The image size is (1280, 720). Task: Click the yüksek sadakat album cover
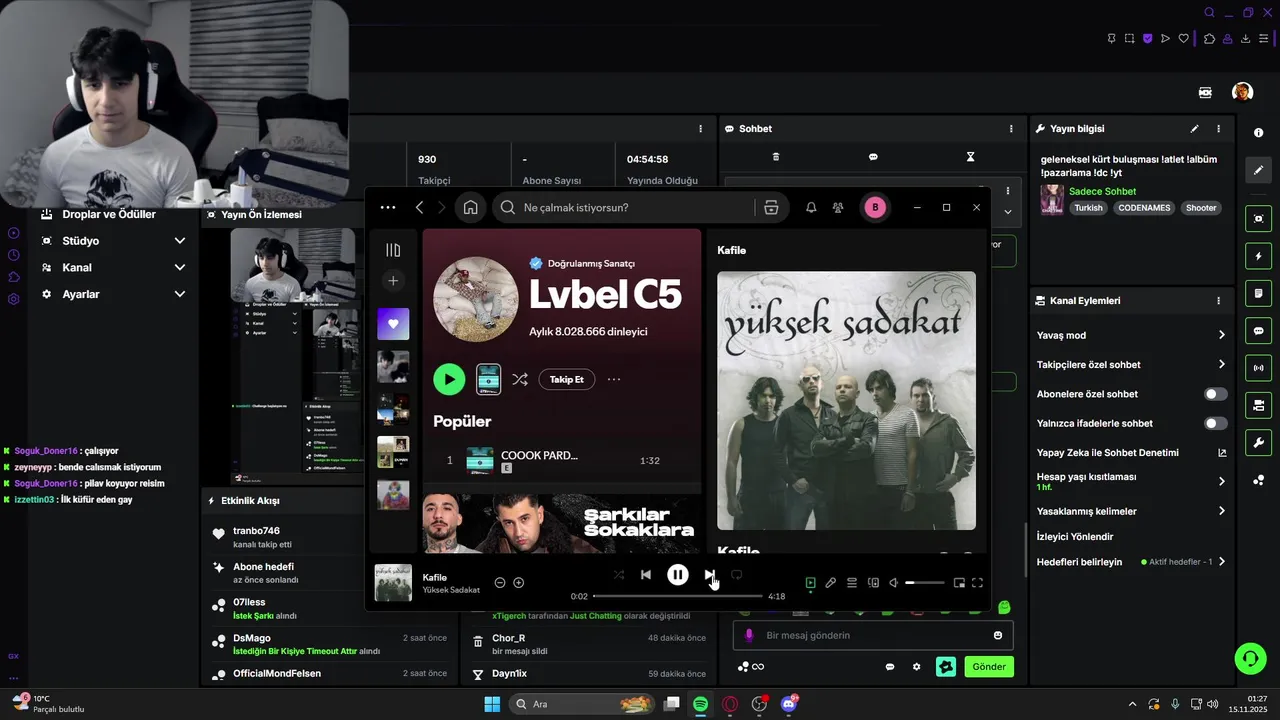pos(846,400)
